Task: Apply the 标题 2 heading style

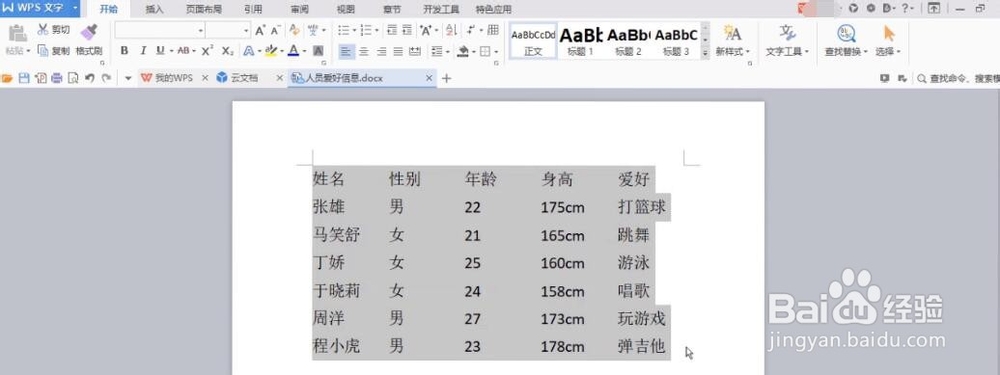Action: (628, 41)
